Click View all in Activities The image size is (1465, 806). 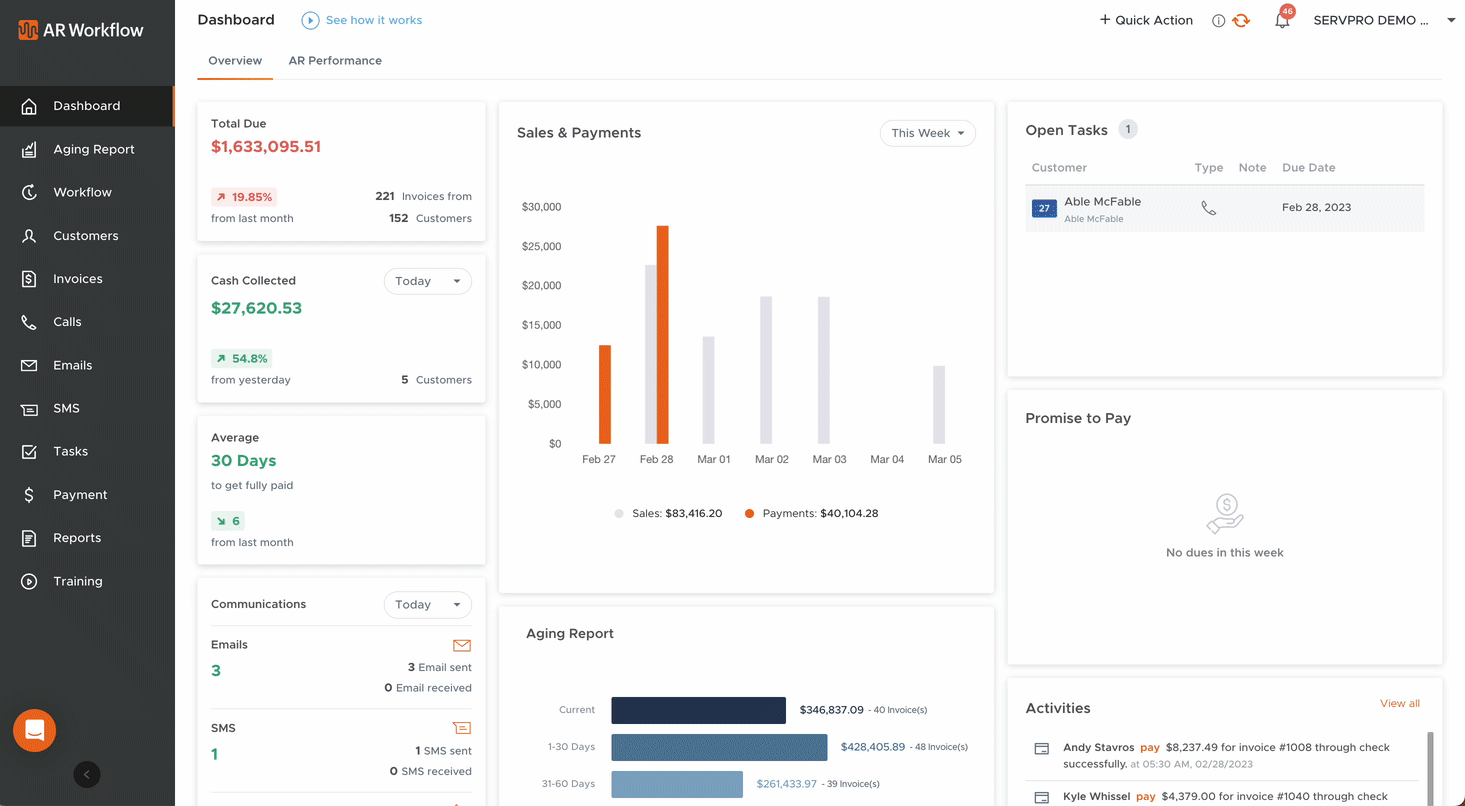(x=1399, y=703)
